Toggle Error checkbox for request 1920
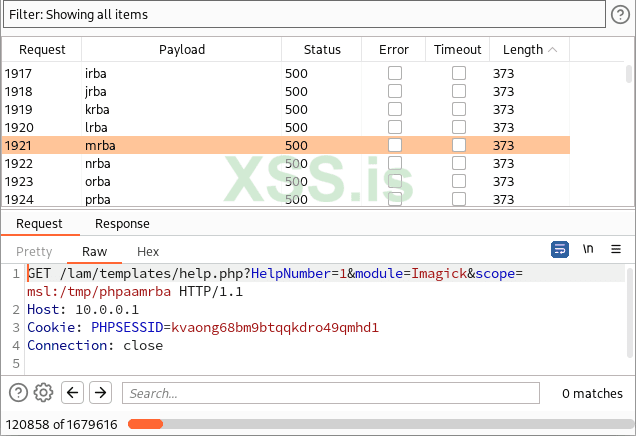 [395, 127]
